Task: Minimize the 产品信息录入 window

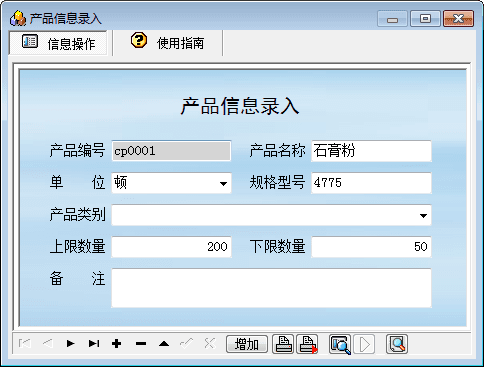Action: coord(392,19)
